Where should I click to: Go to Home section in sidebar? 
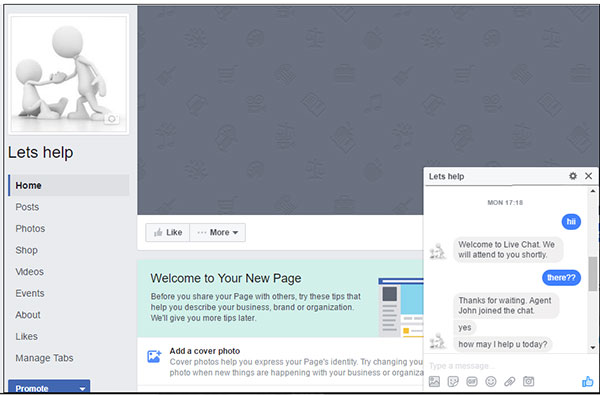(69, 185)
